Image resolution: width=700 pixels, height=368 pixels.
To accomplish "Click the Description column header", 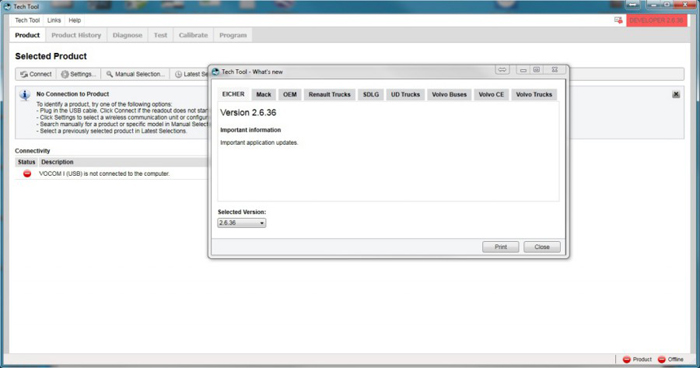I will pos(57,162).
